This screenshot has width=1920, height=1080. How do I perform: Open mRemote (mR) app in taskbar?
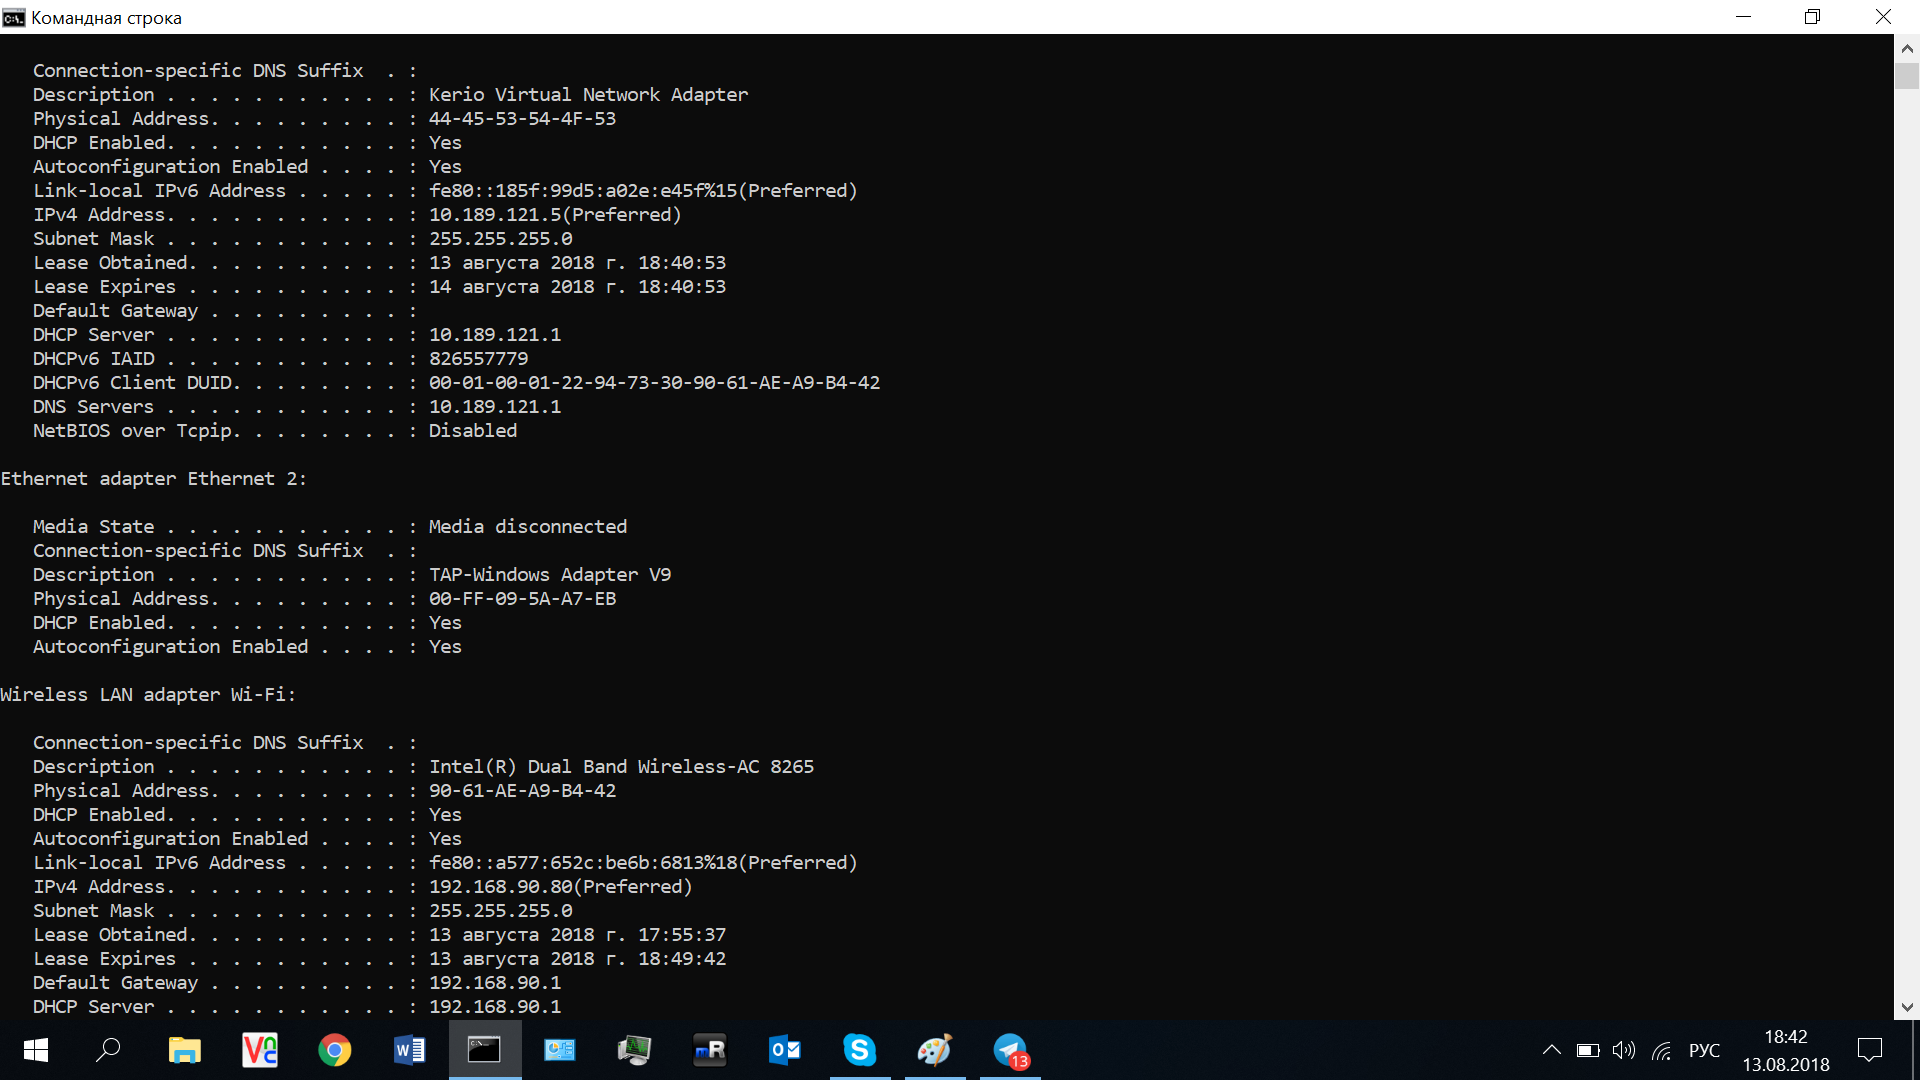[x=710, y=1050]
